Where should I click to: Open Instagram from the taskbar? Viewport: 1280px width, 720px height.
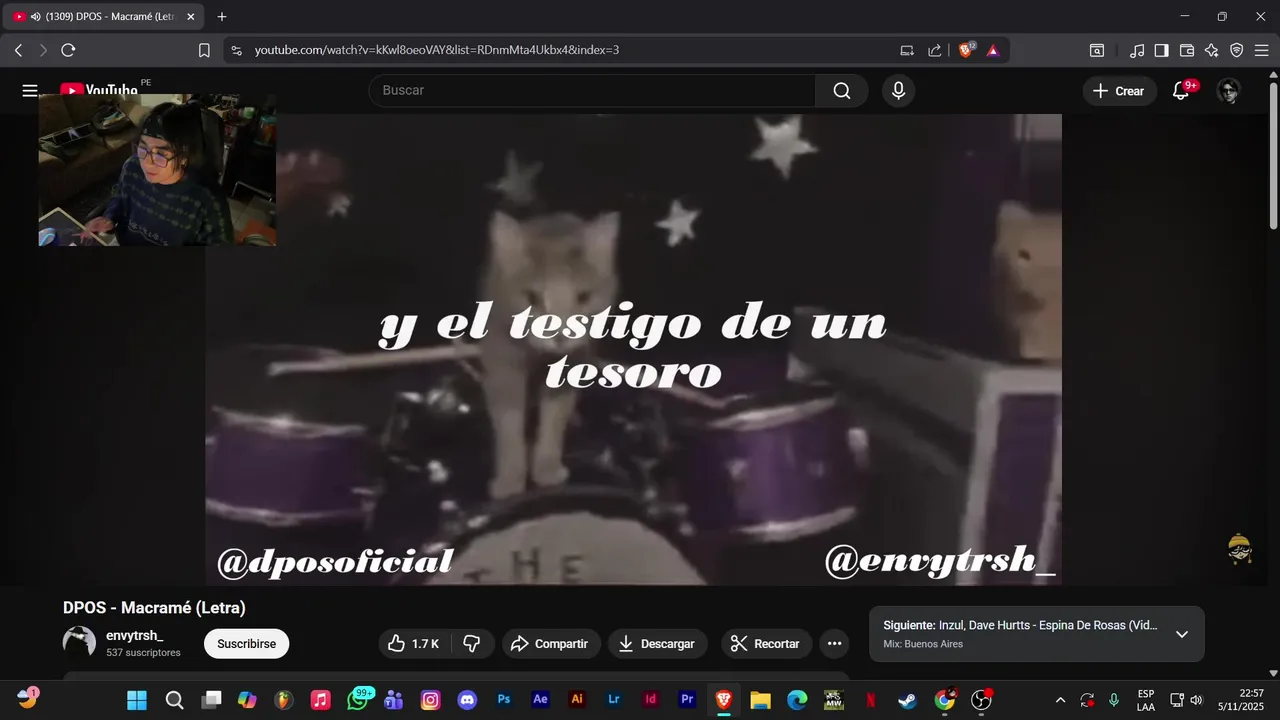pos(430,700)
